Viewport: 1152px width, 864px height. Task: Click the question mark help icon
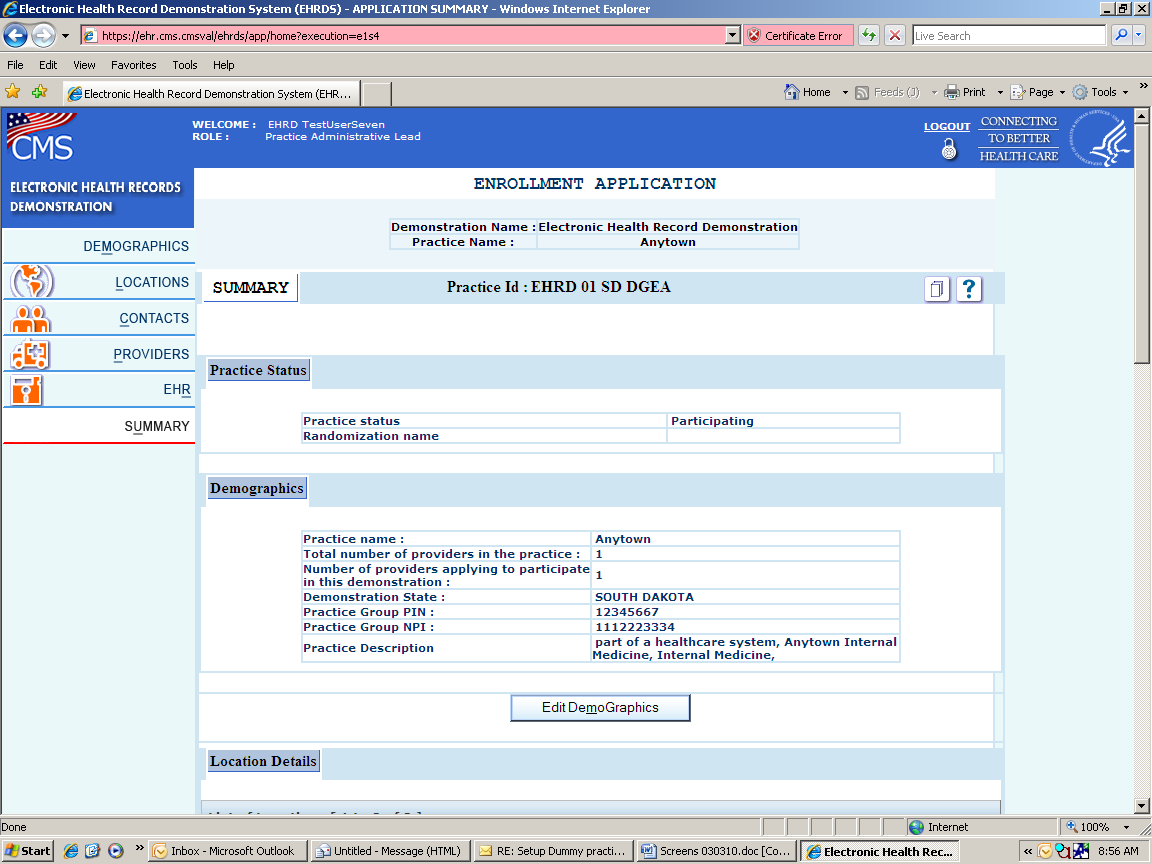pos(969,289)
